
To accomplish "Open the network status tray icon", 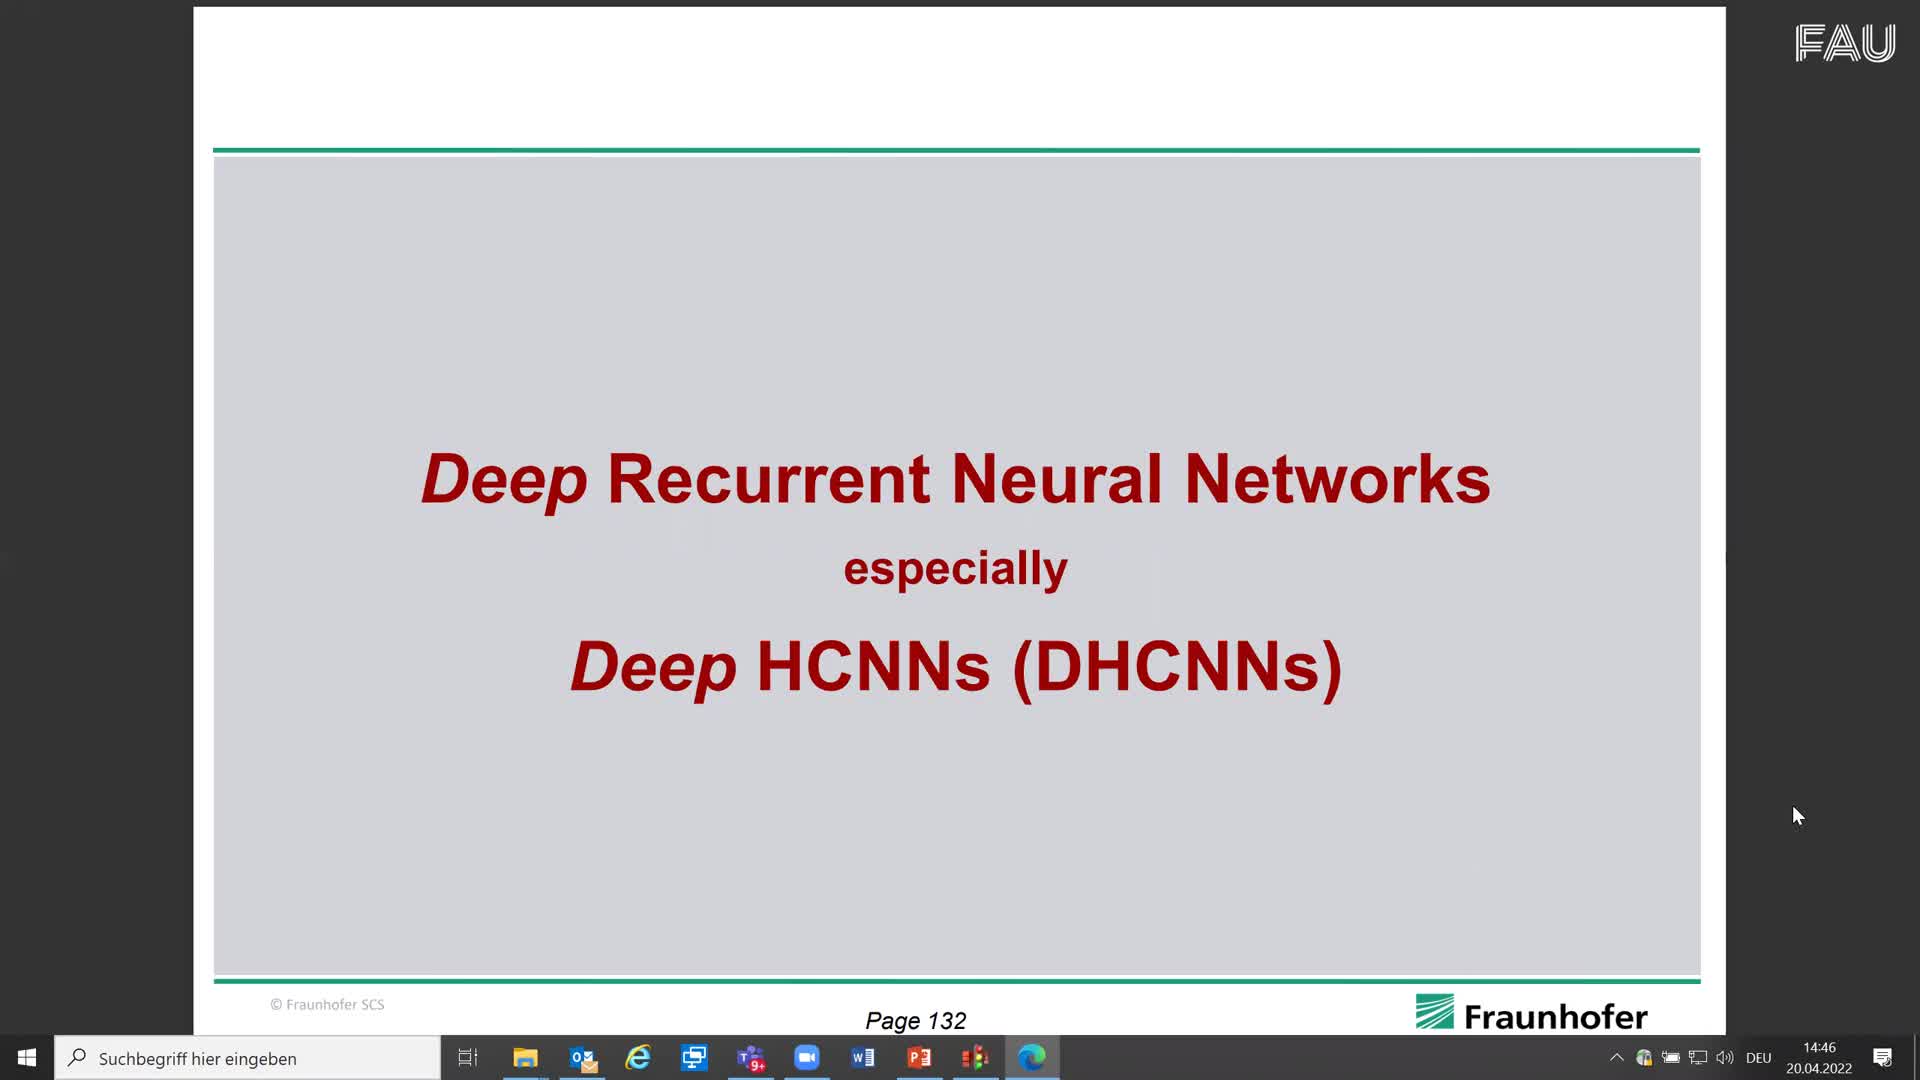I will point(1698,1058).
